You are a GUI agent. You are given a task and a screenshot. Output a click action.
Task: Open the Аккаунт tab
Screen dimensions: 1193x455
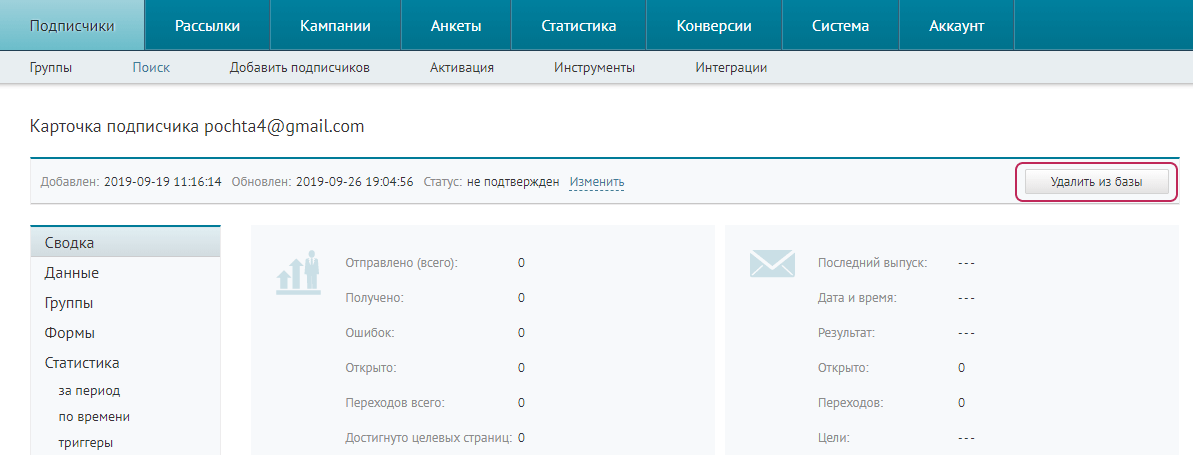[956, 25]
